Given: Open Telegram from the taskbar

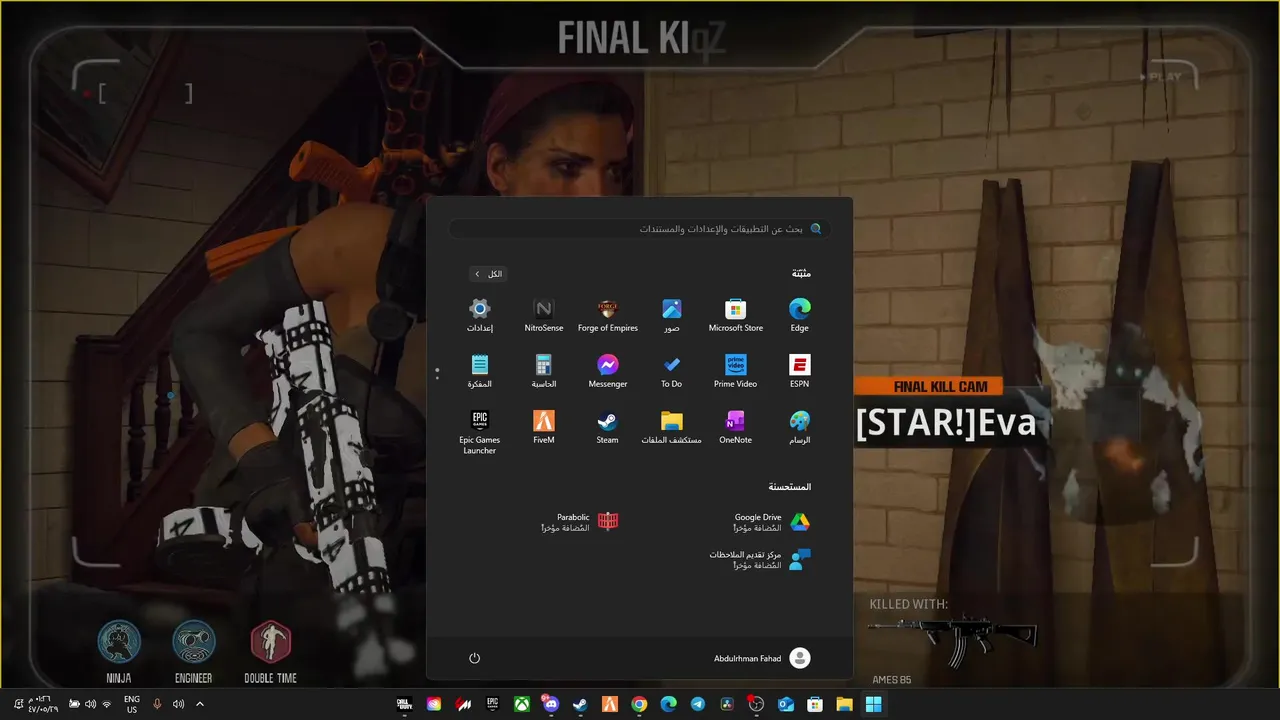Looking at the screenshot, I should (x=698, y=704).
